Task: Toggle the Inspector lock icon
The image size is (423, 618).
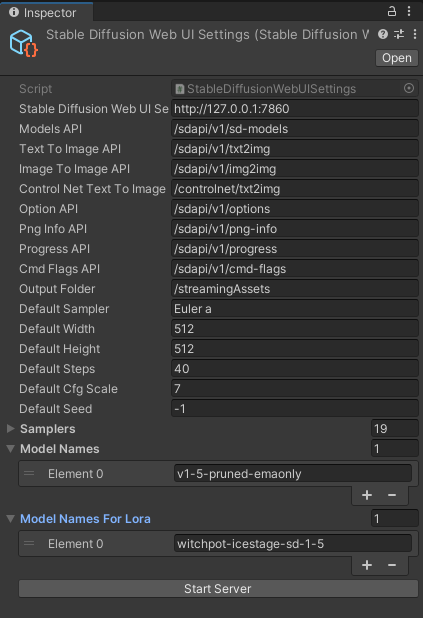Action: (391, 11)
